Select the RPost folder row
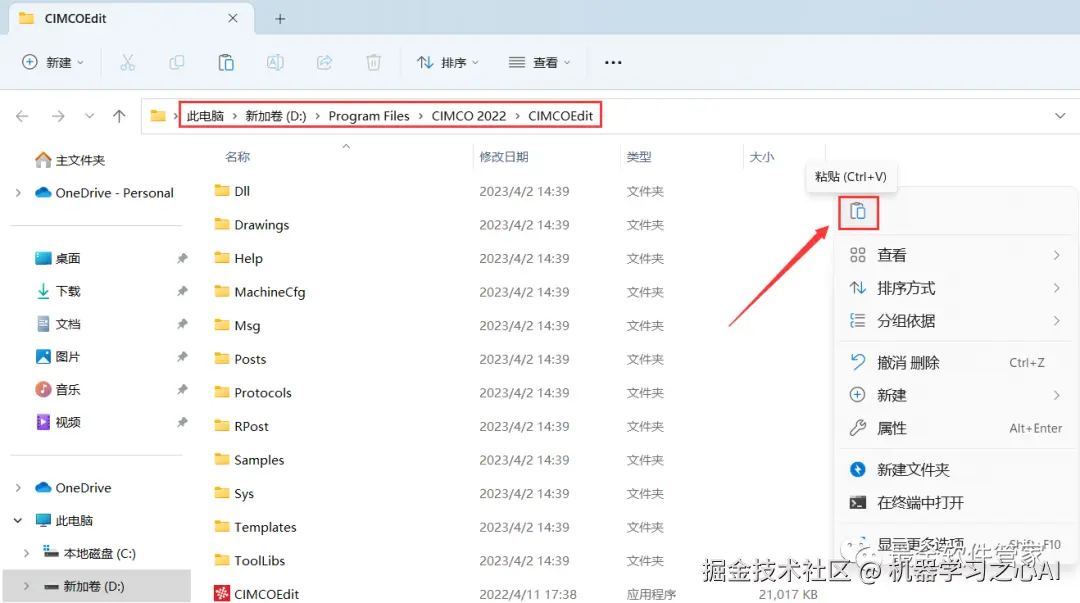 click(x=517, y=427)
